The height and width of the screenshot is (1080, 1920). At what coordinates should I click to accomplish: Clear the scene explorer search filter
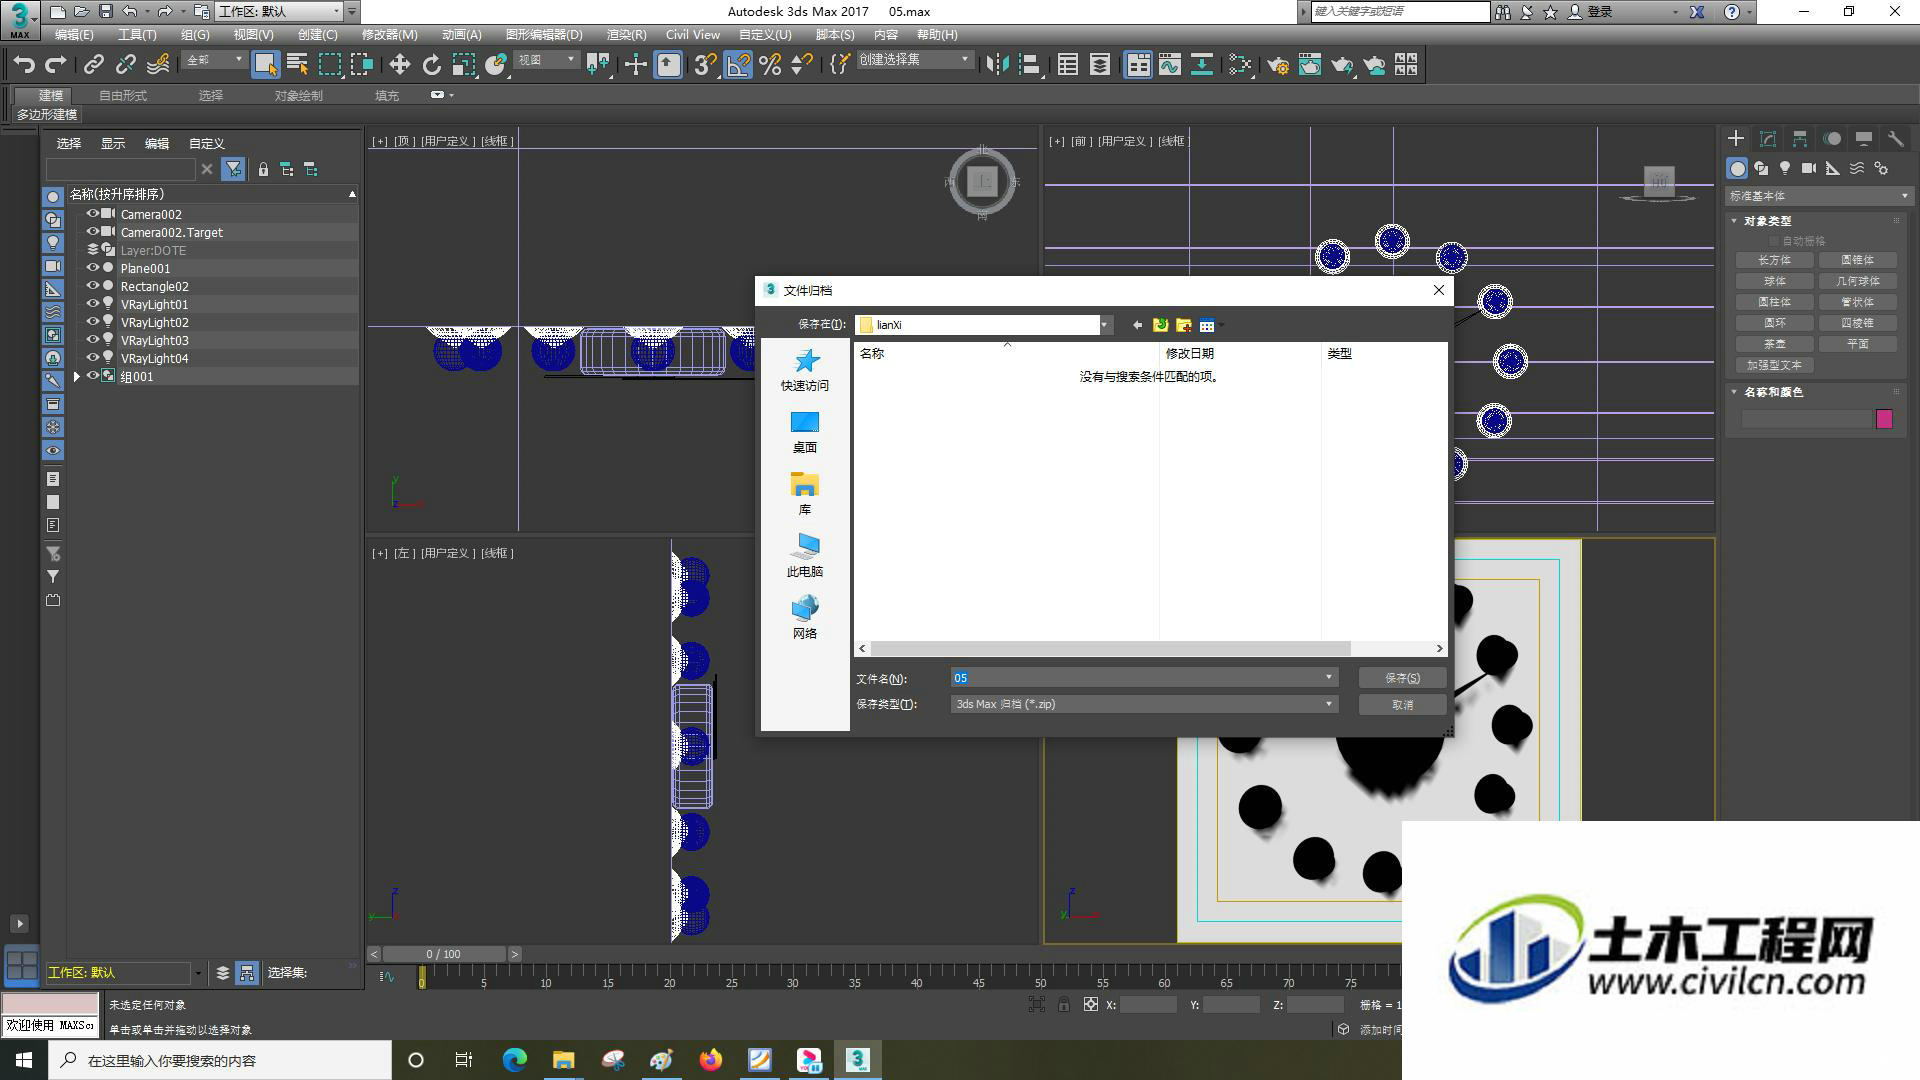207,169
